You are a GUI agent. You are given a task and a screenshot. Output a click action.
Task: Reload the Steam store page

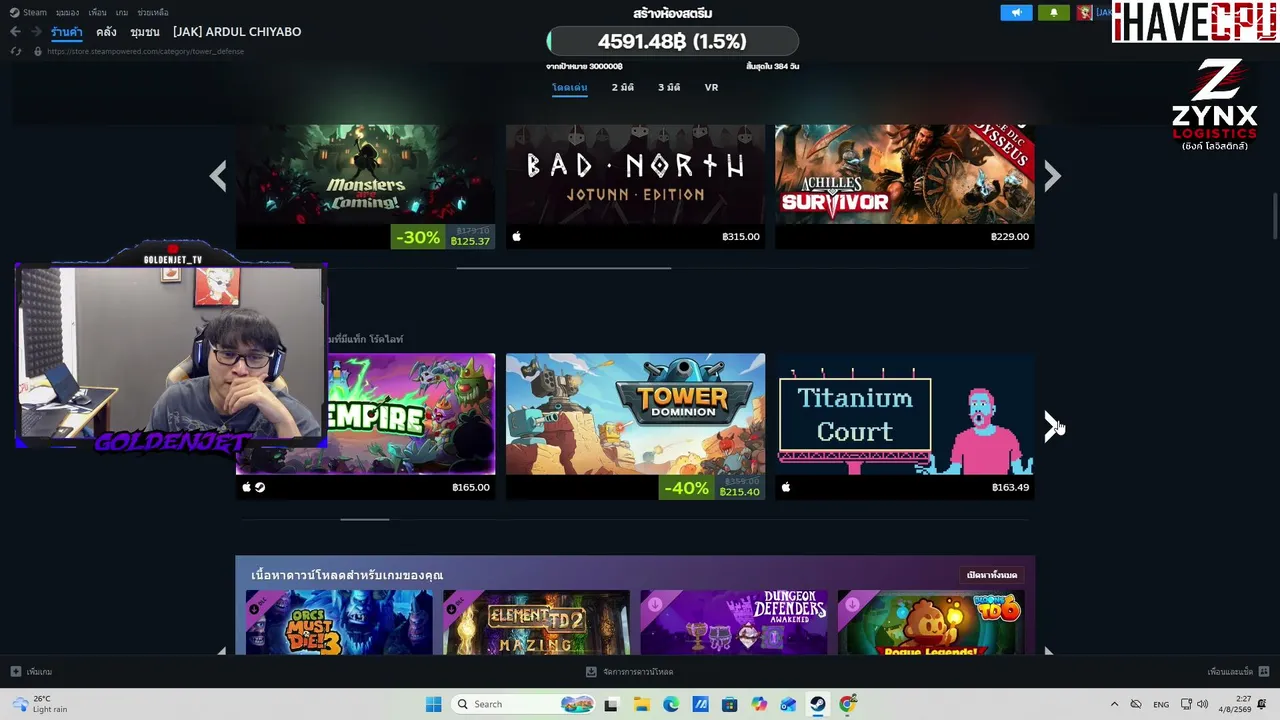coord(15,51)
